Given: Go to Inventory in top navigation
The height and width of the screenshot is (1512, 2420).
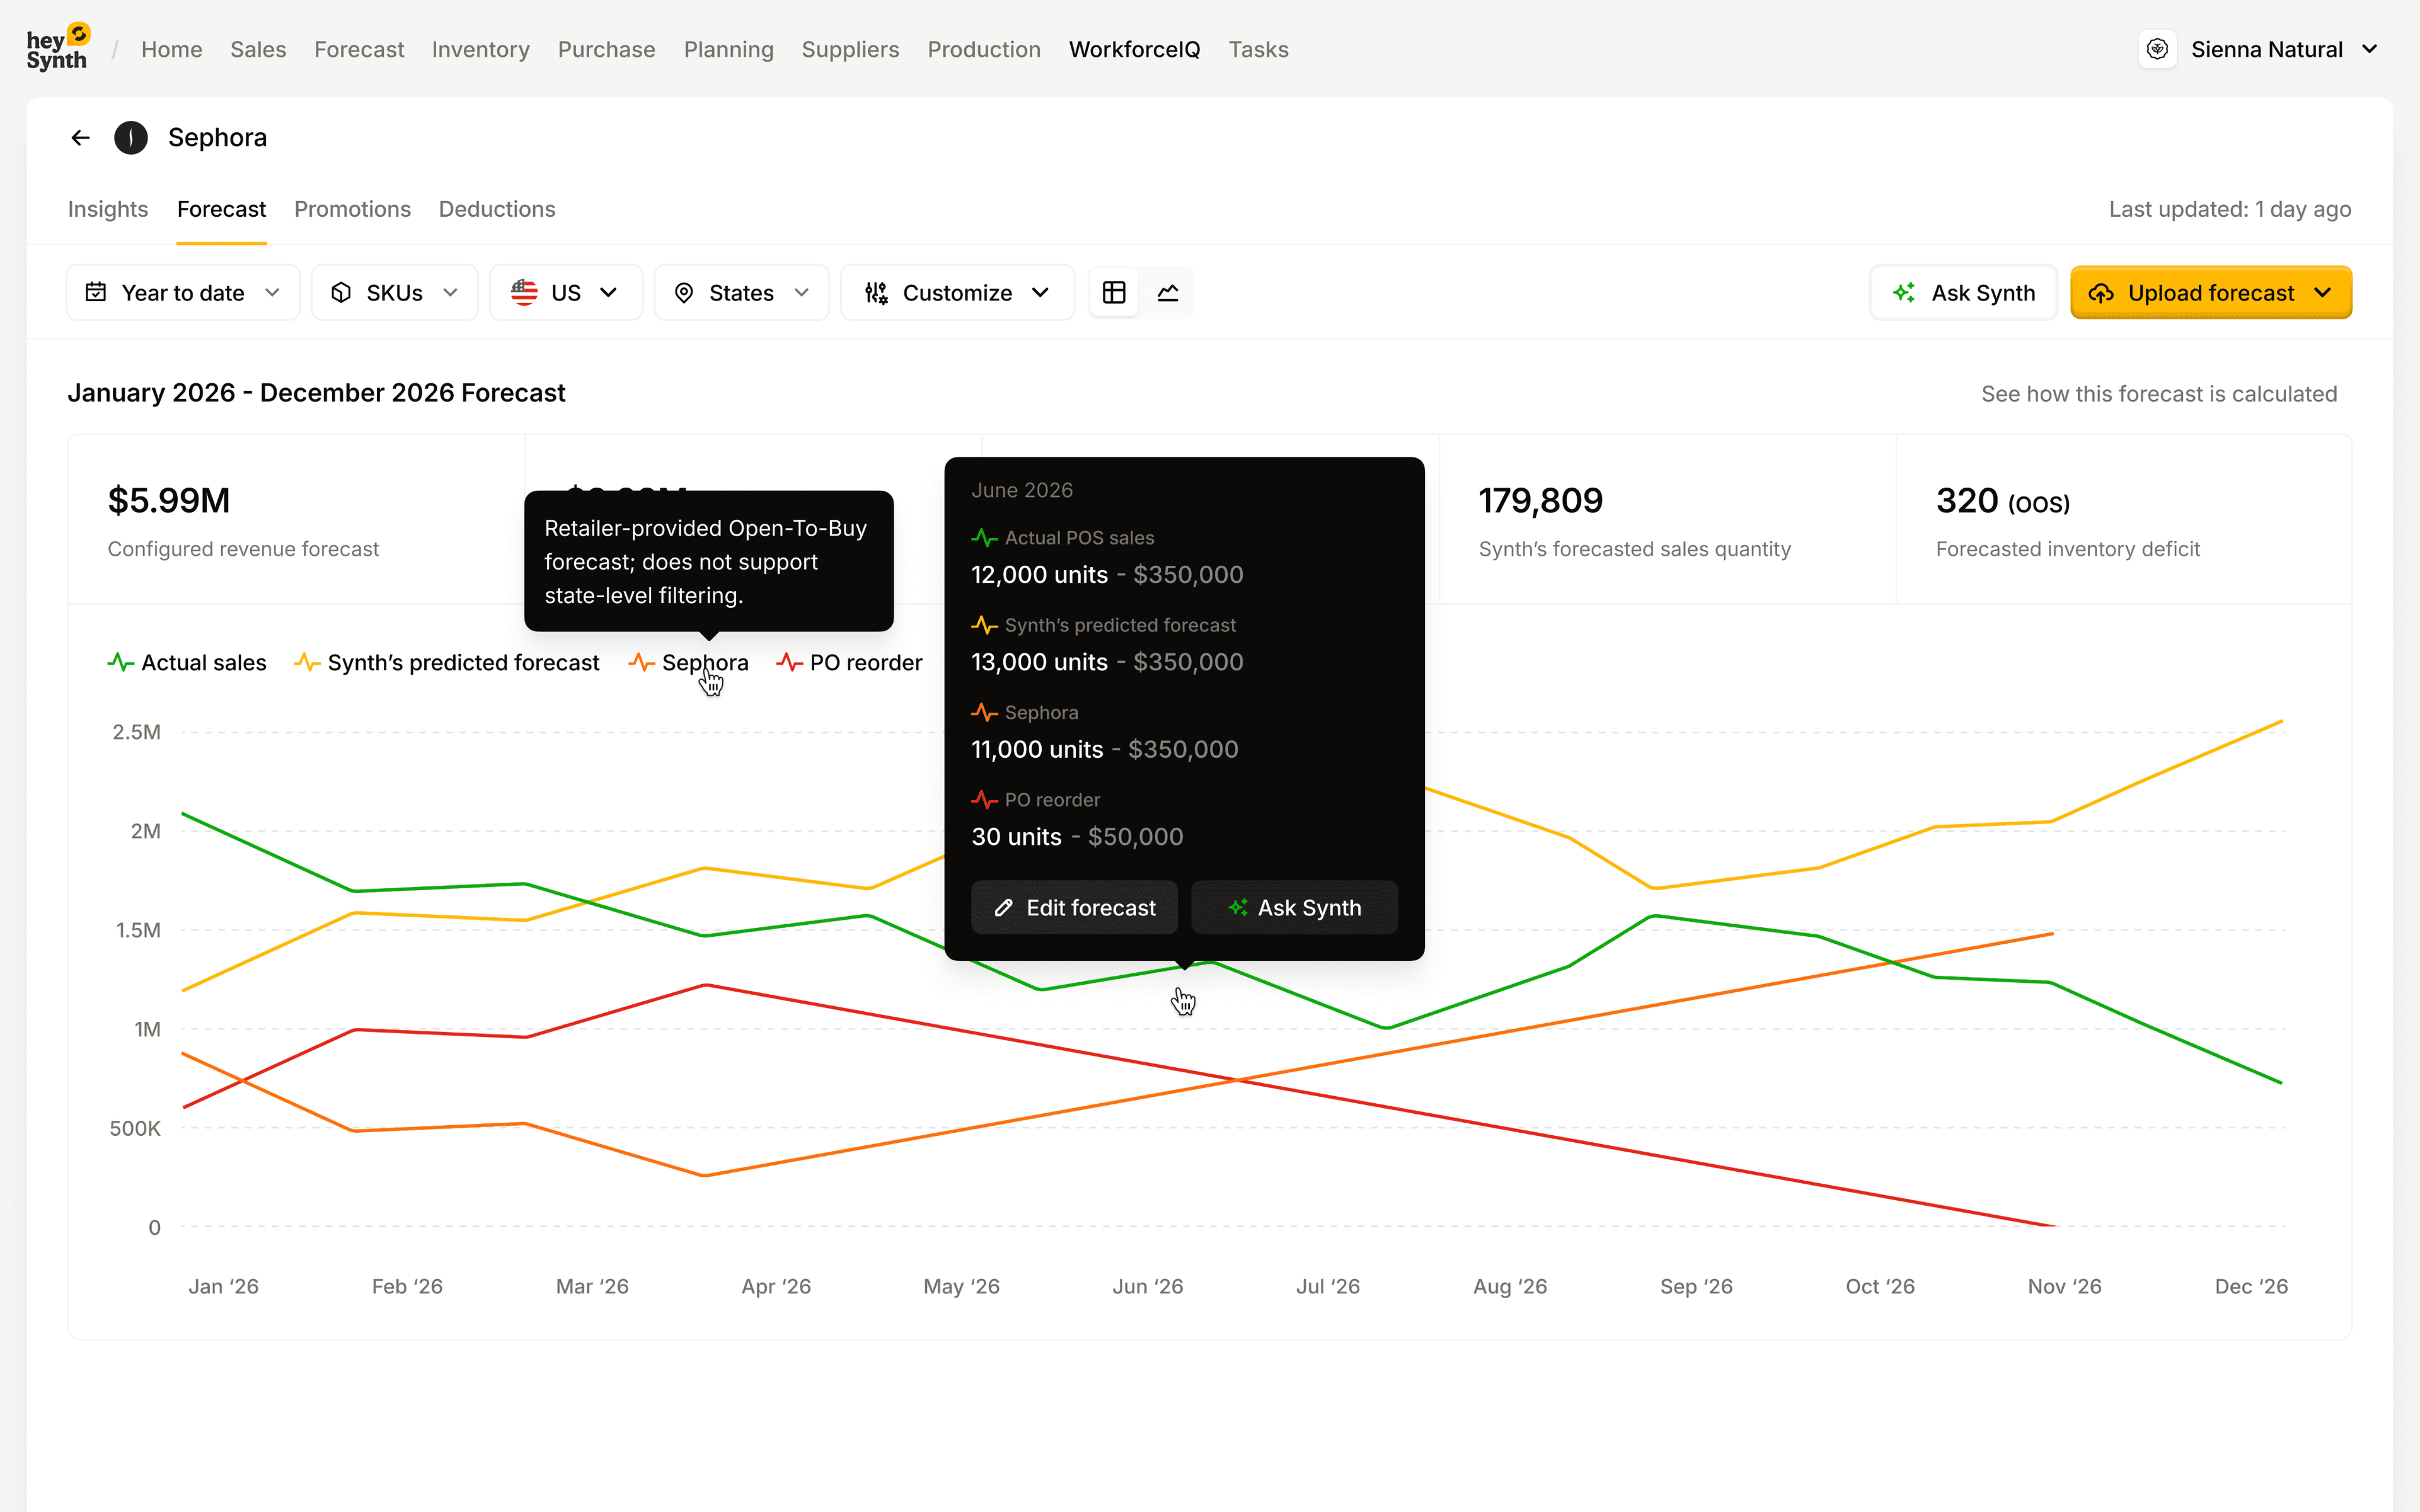Looking at the screenshot, I should (480, 49).
